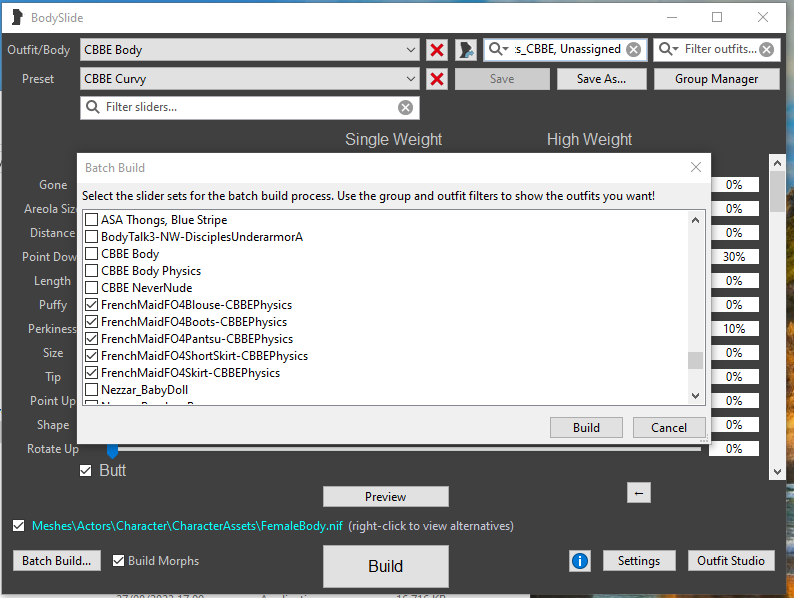Check BodyTalk3-NW-DisciplesUnderarmorA
This screenshot has width=794, height=598.
coord(92,236)
